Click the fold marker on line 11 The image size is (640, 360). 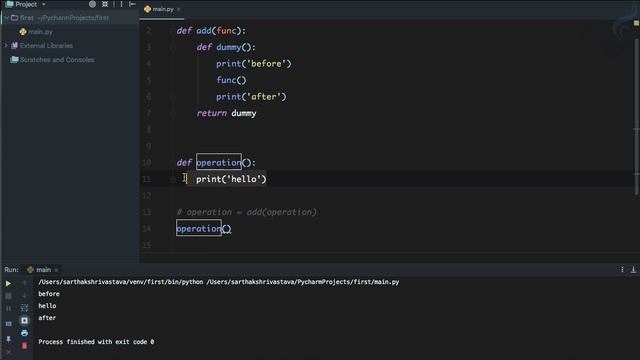(173, 179)
